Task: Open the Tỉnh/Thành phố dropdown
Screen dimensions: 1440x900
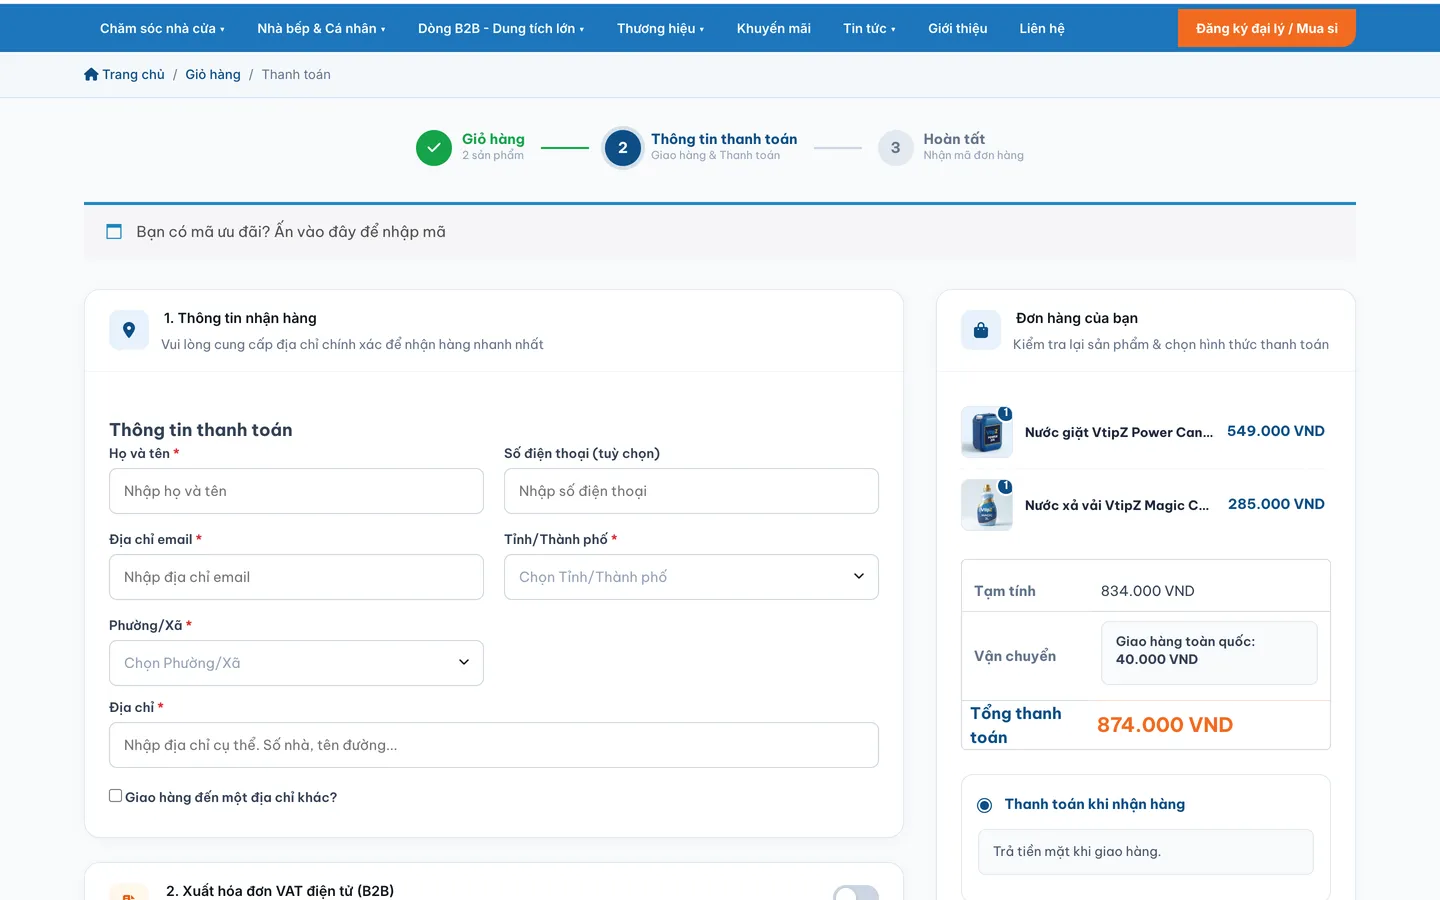Action: [691, 577]
